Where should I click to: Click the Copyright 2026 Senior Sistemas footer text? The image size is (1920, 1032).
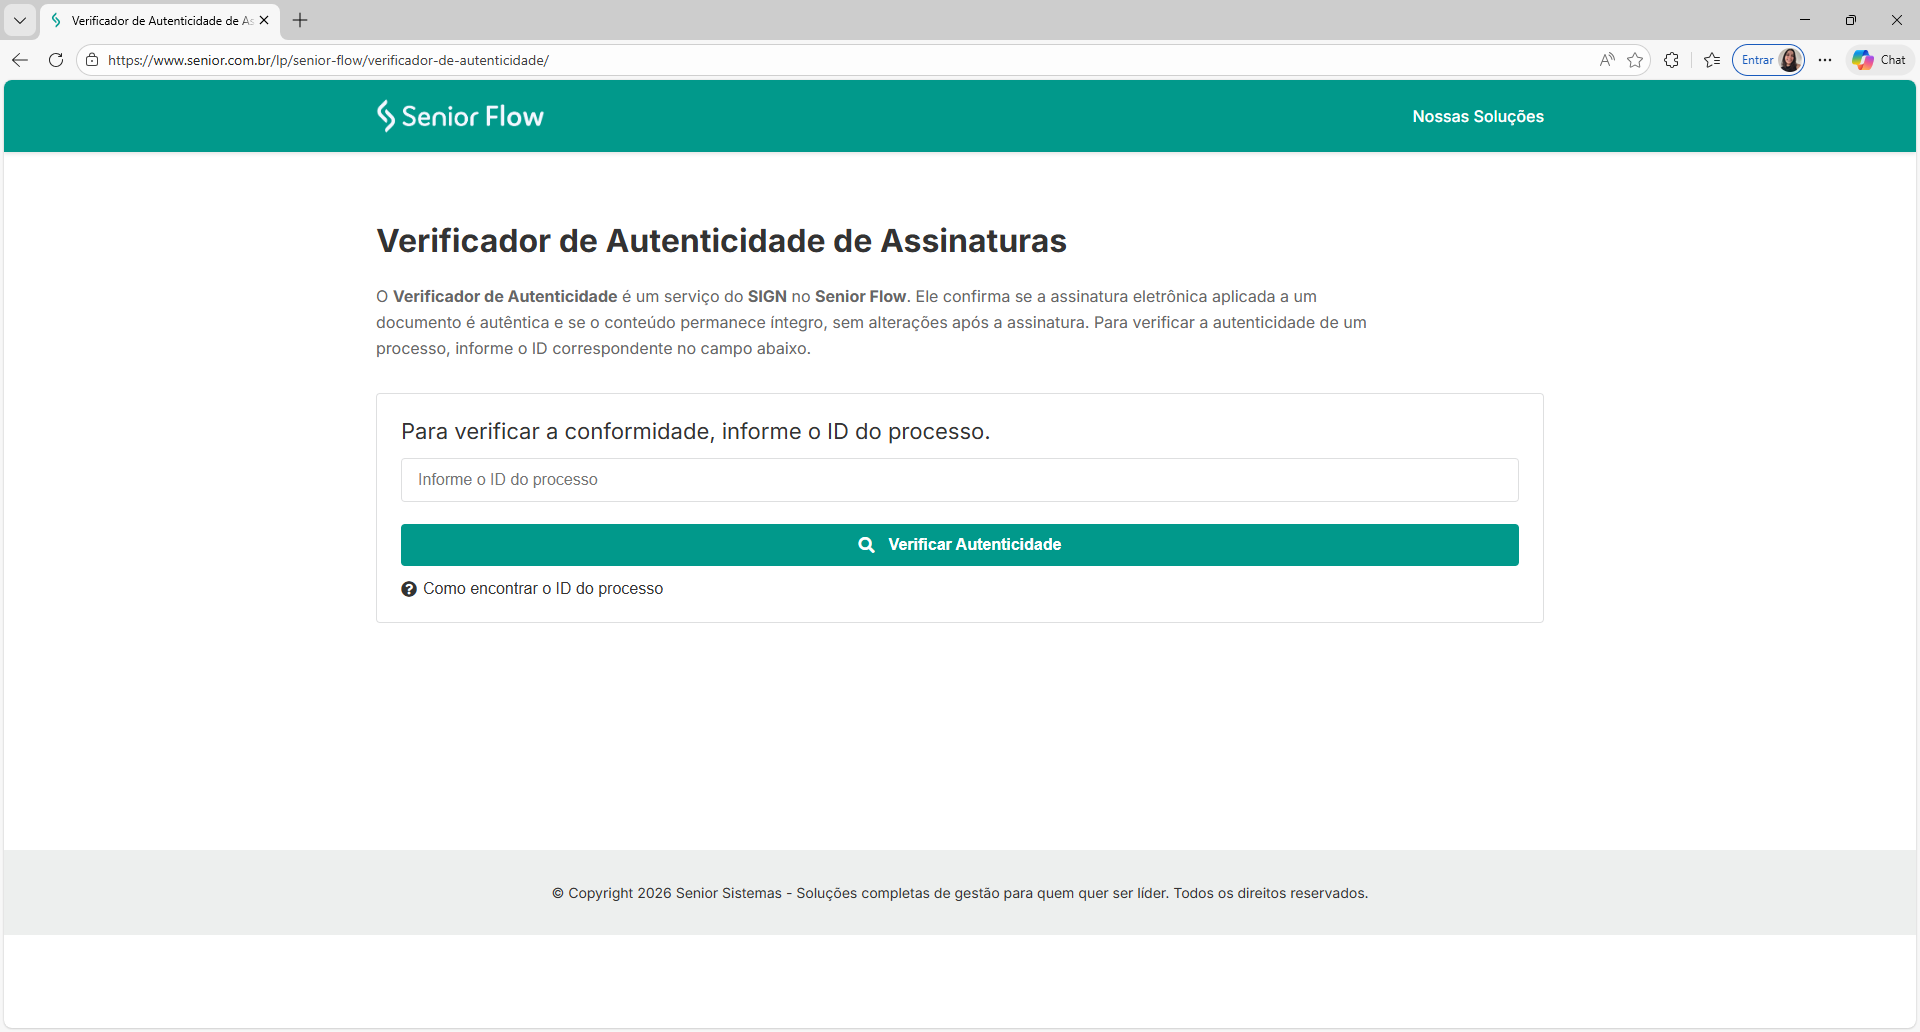pyautogui.click(x=960, y=893)
